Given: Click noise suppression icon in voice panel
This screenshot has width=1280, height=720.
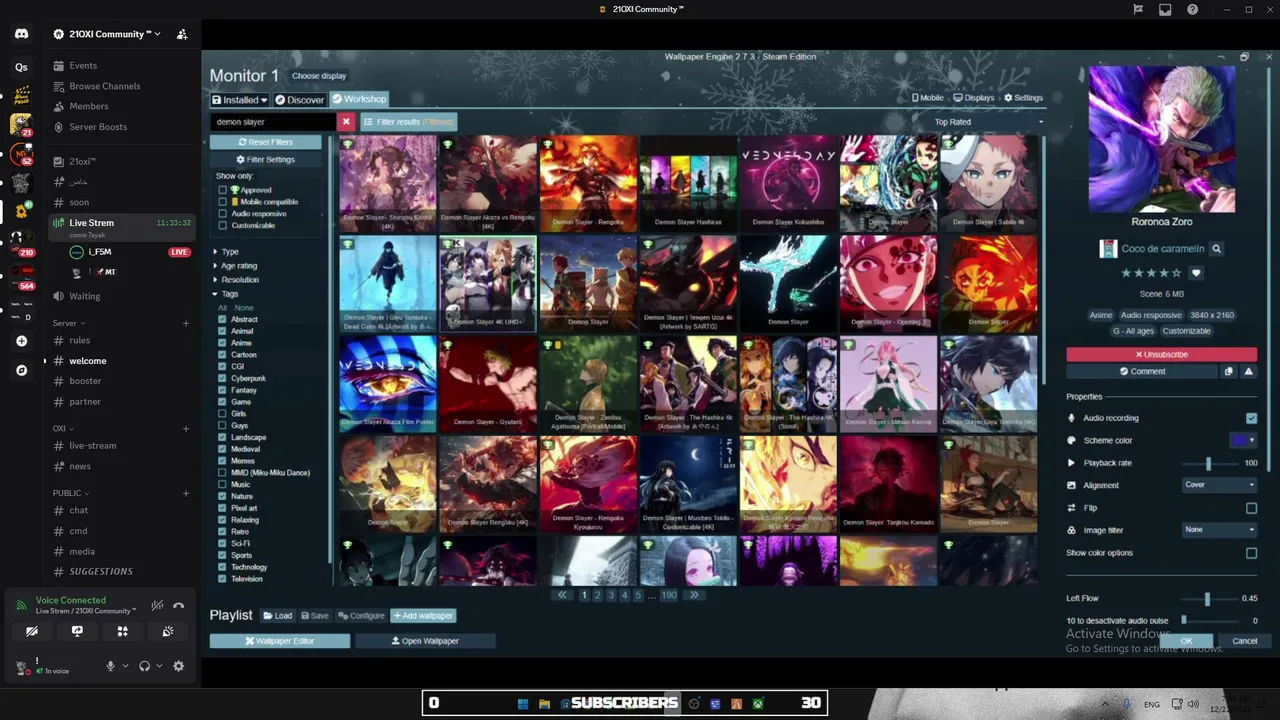Looking at the screenshot, I should 157,605.
